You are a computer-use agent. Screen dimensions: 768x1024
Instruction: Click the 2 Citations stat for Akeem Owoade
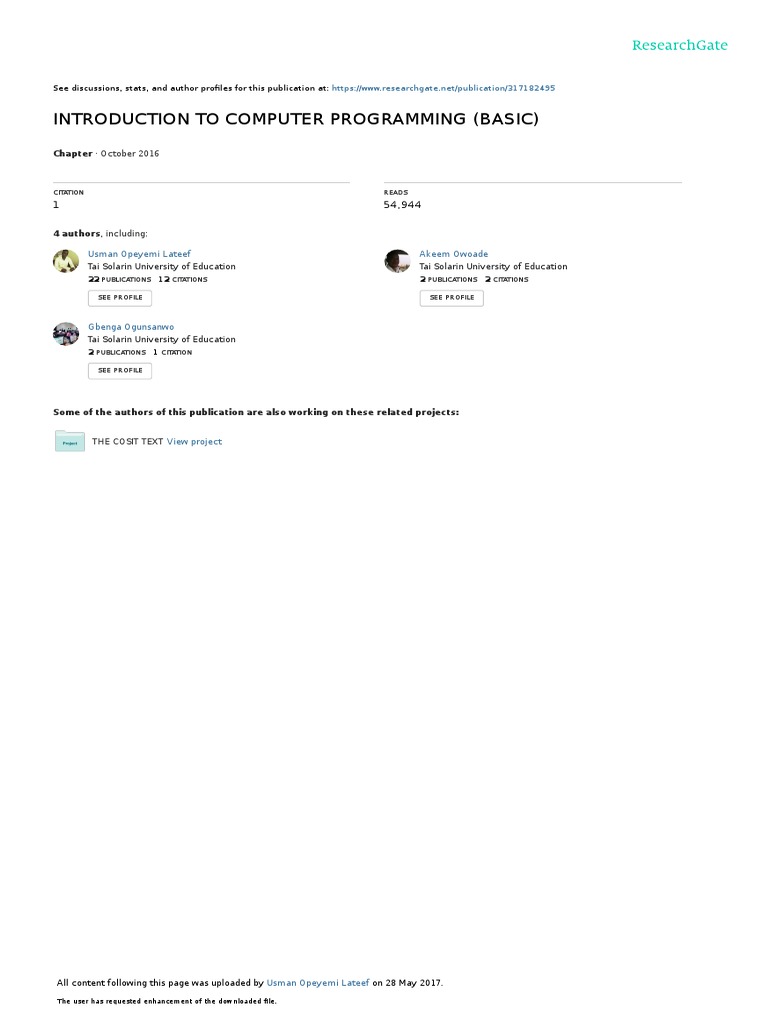507,280
